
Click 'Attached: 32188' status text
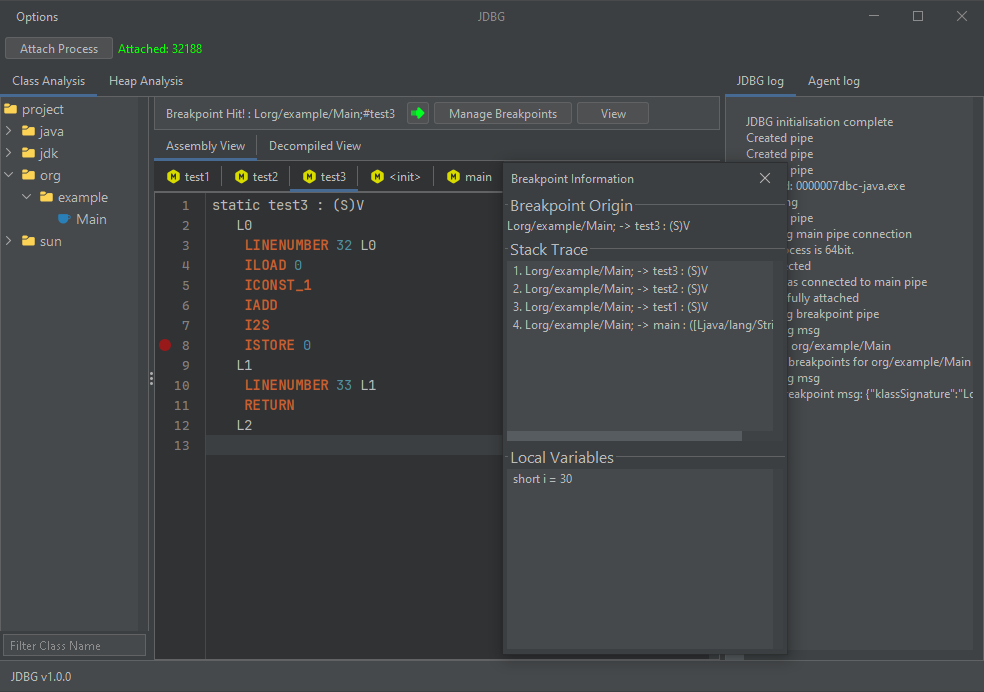coord(160,49)
